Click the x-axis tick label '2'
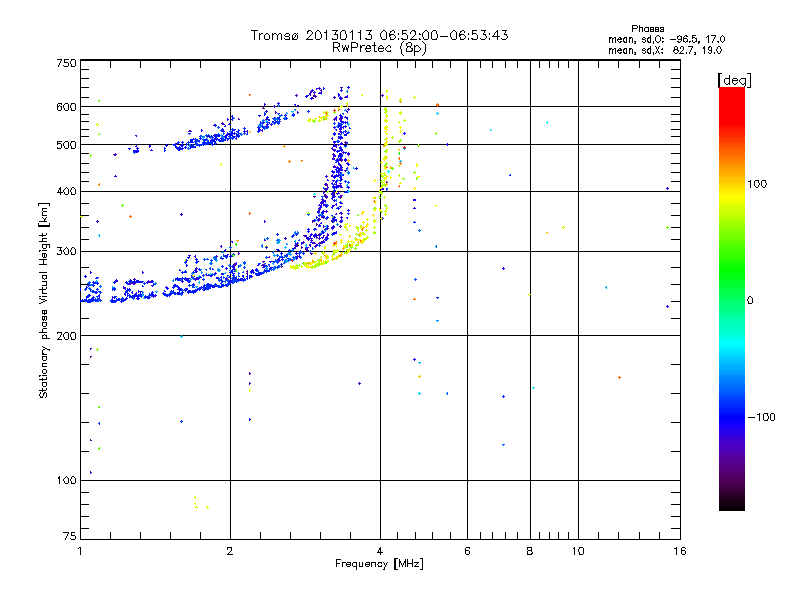This screenshot has width=800, height=600. click(230, 551)
